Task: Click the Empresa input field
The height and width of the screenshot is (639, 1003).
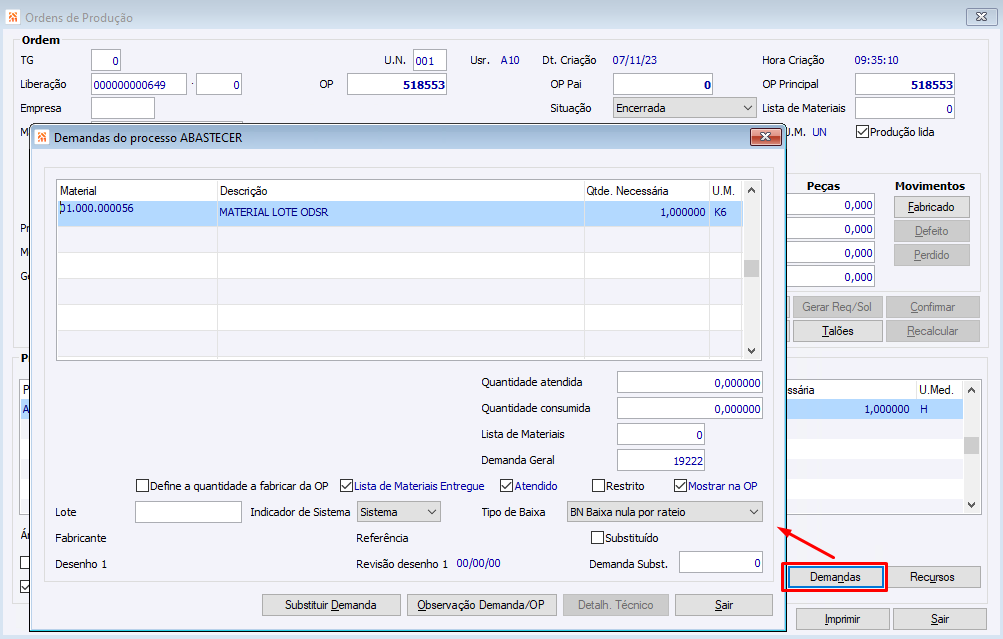Action: pos(123,108)
